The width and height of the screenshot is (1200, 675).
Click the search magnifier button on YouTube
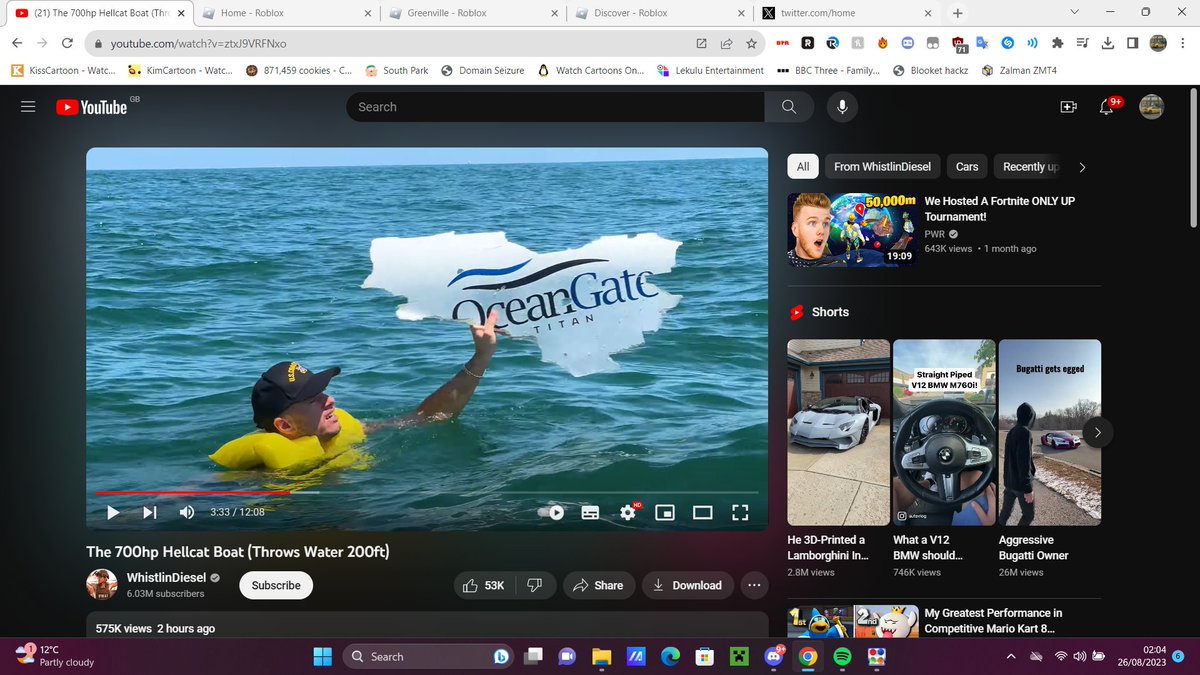point(789,107)
